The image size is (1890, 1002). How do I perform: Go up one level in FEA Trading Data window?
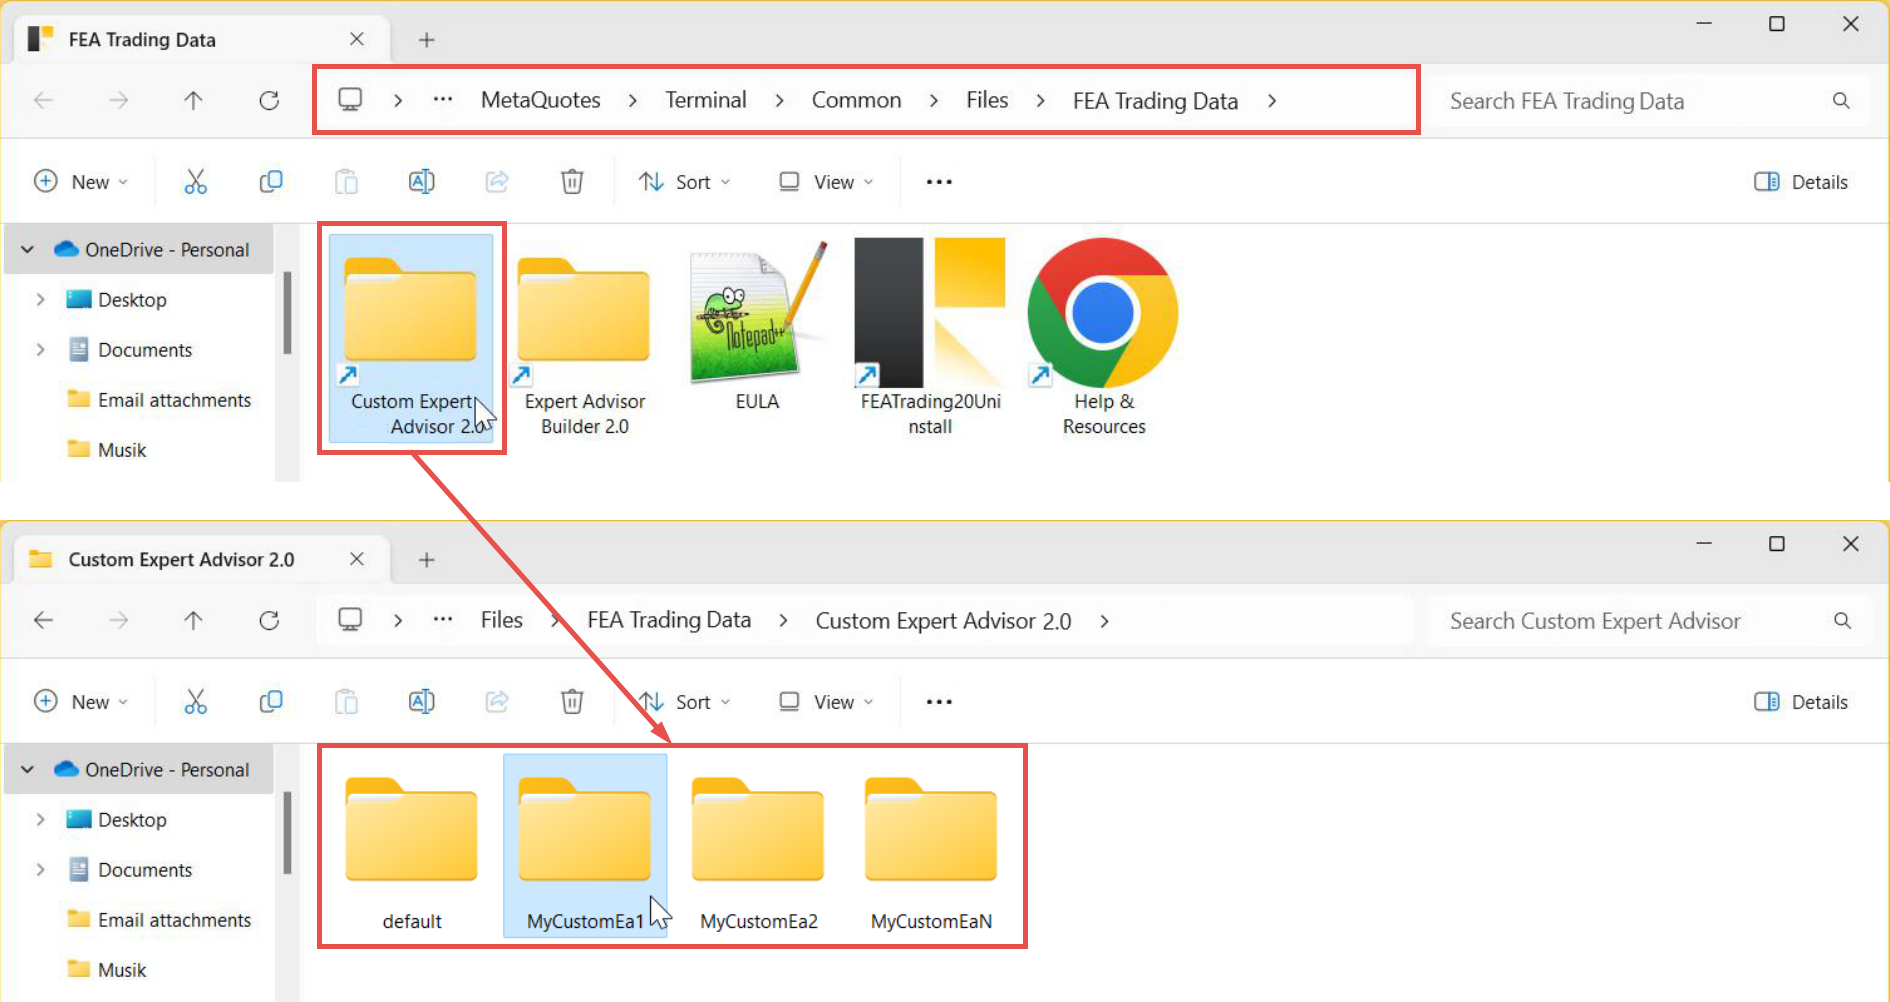click(194, 100)
